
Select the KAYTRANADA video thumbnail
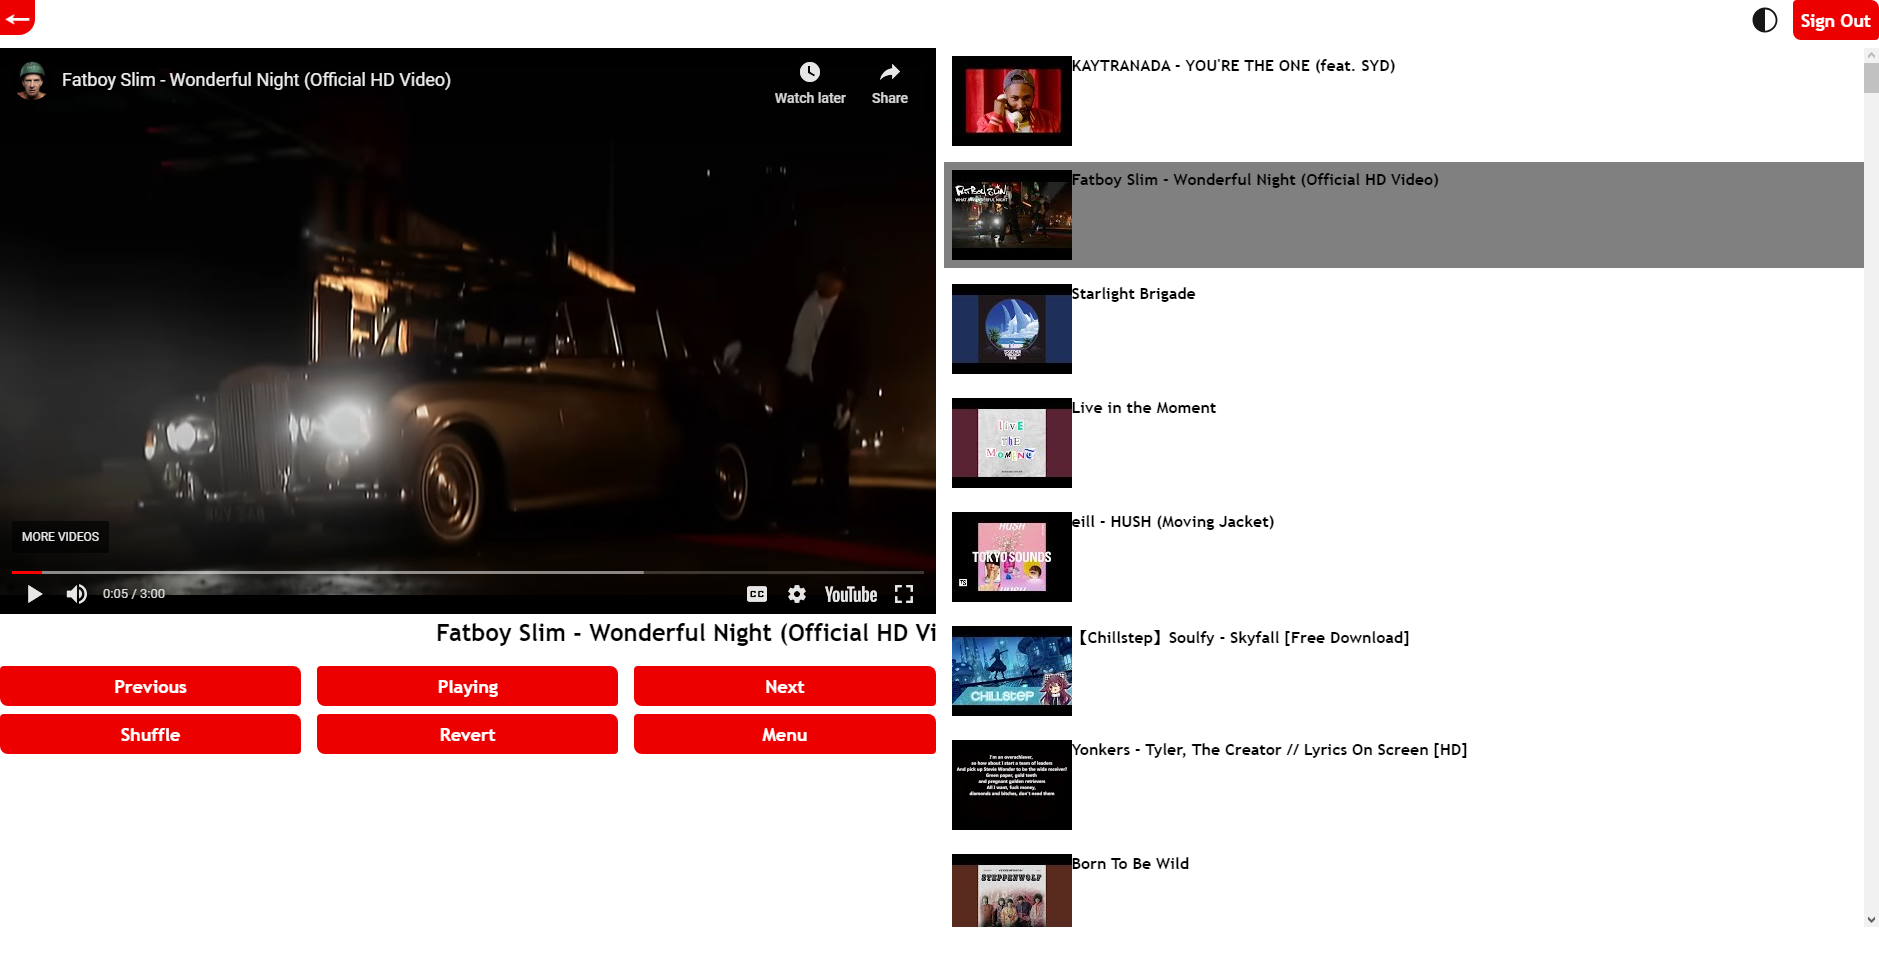click(1012, 101)
